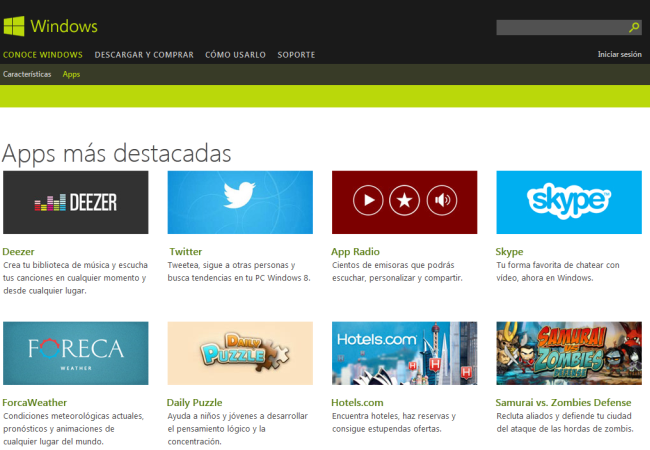Follow the Deezer title link
This screenshot has width=650, height=450.
click(18, 252)
